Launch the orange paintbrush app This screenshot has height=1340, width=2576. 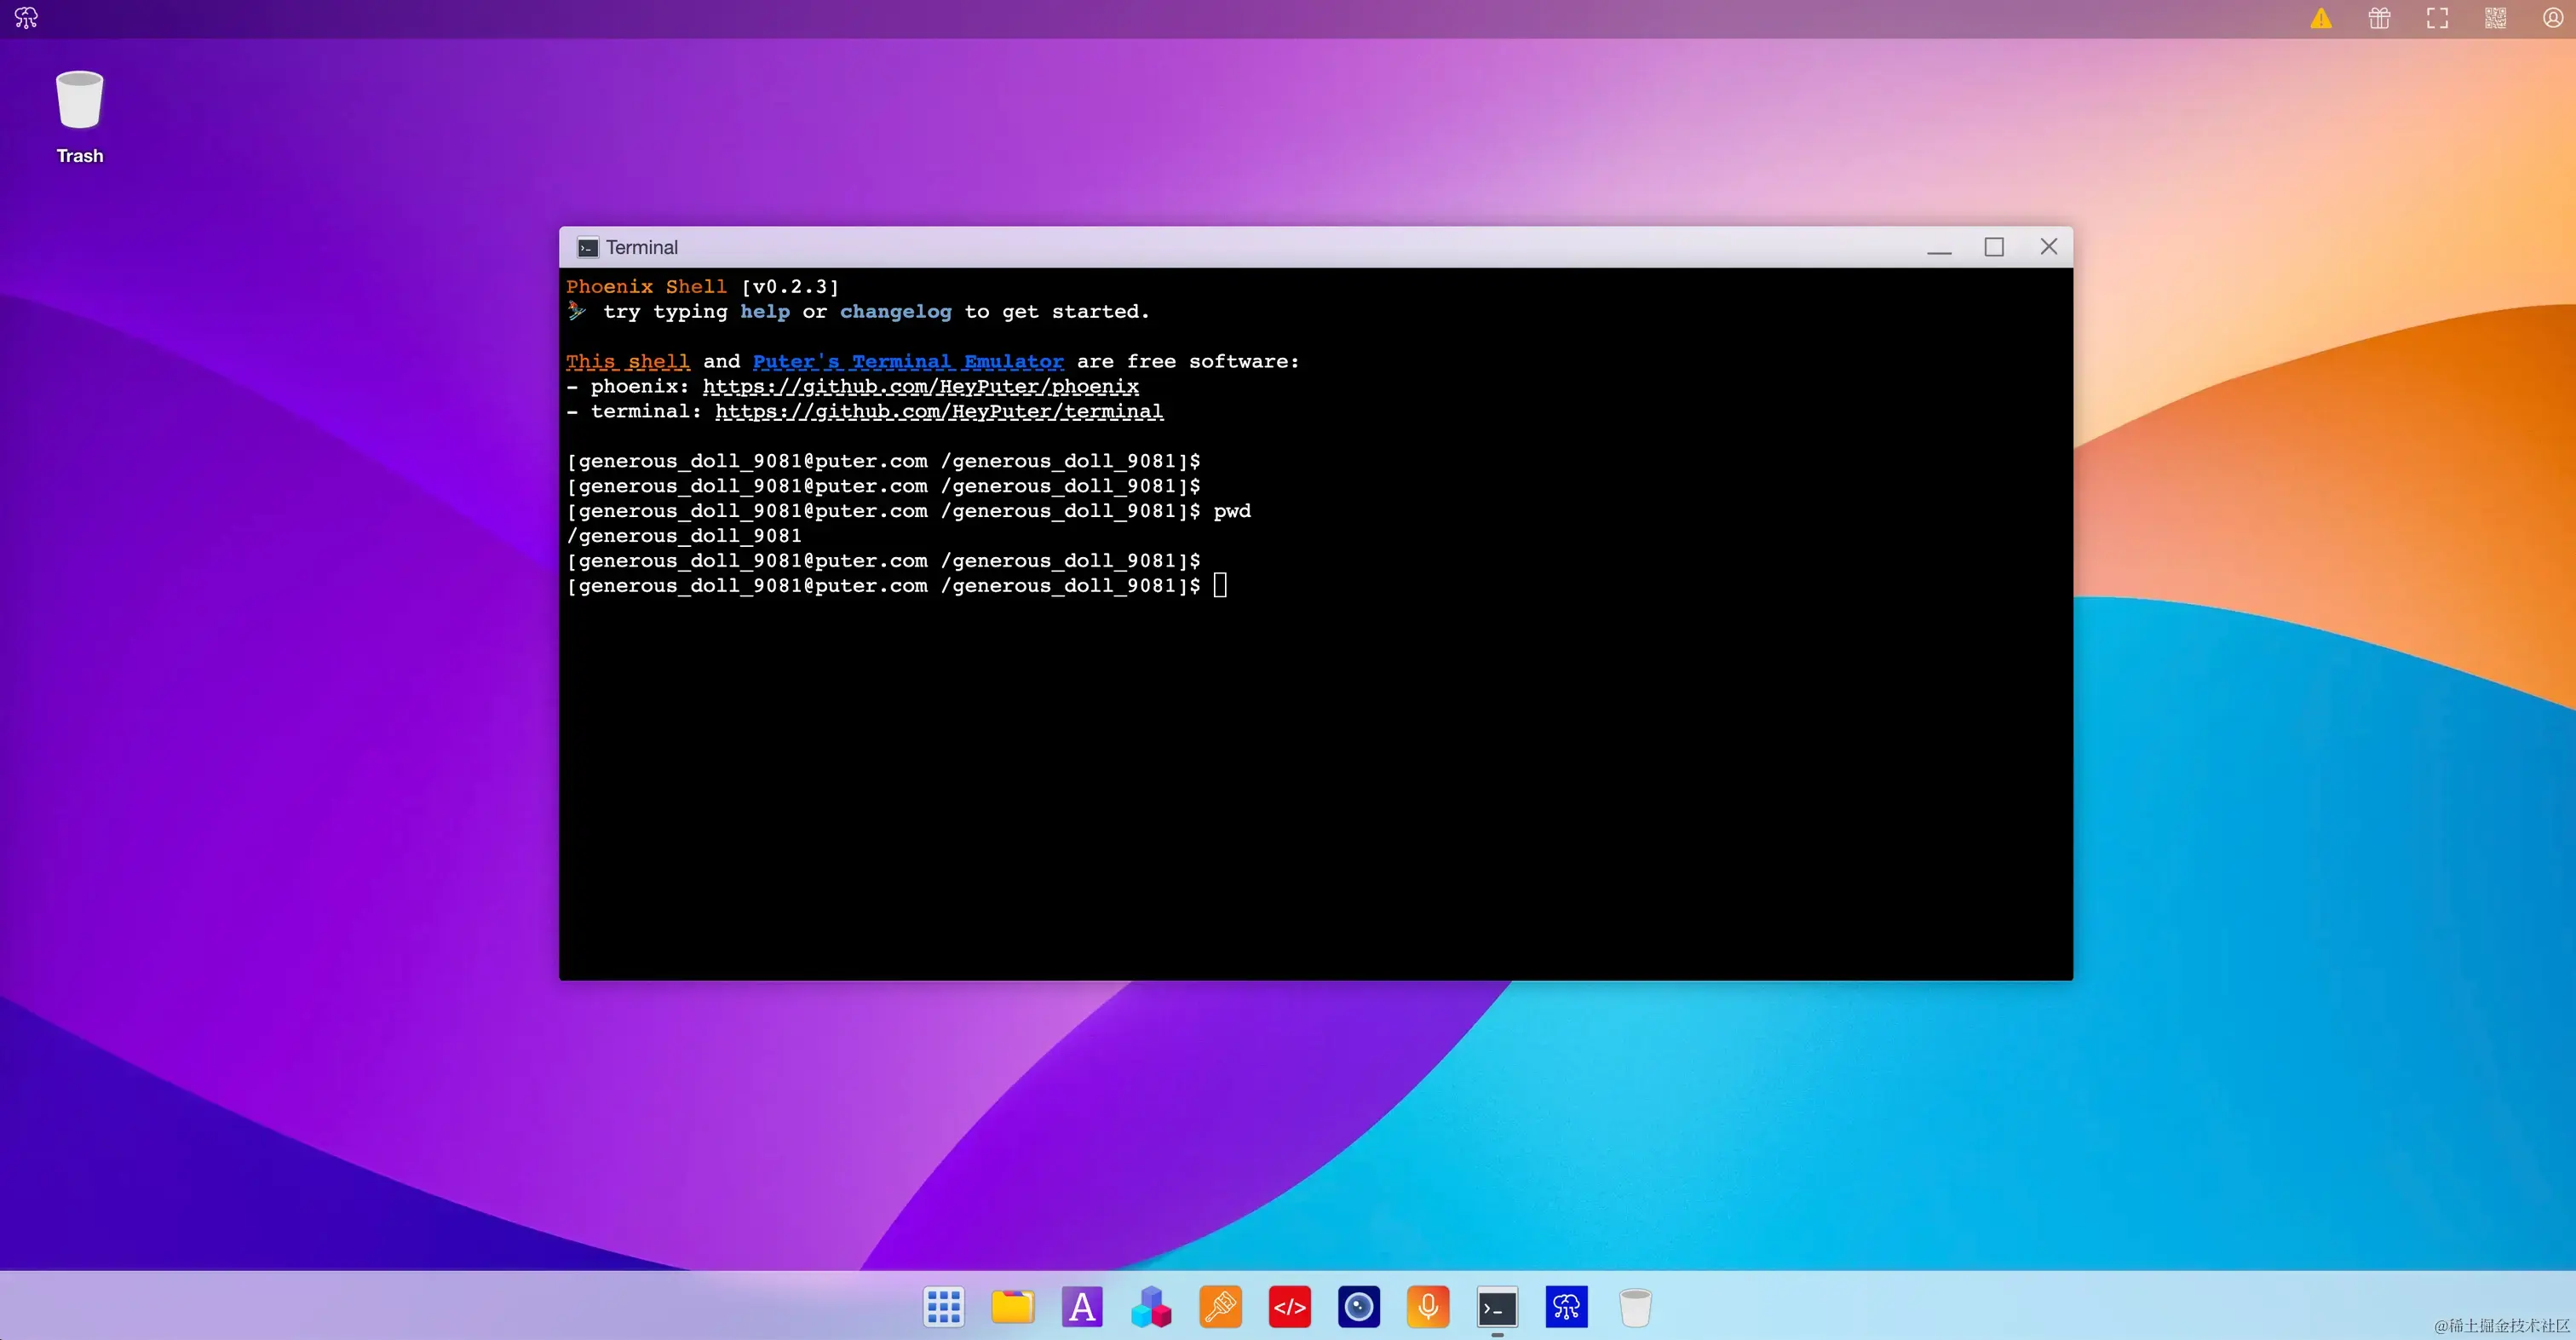point(1220,1306)
